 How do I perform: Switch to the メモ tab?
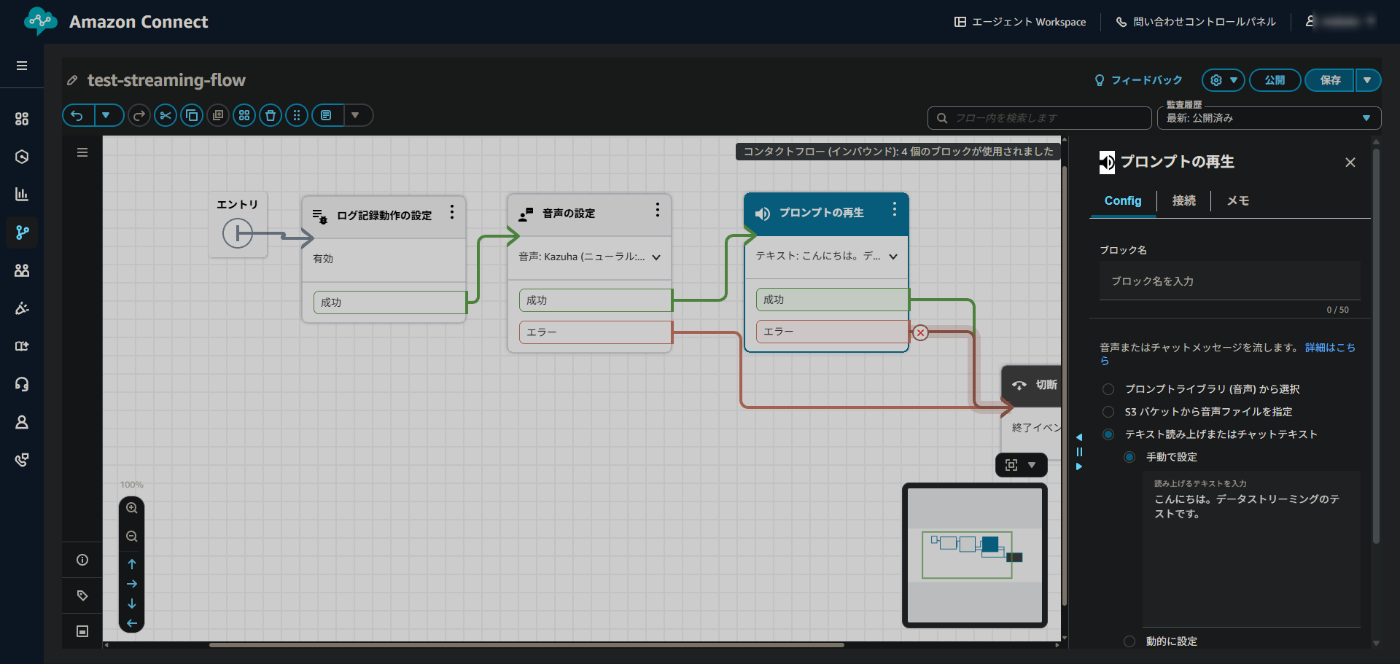click(x=1237, y=201)
